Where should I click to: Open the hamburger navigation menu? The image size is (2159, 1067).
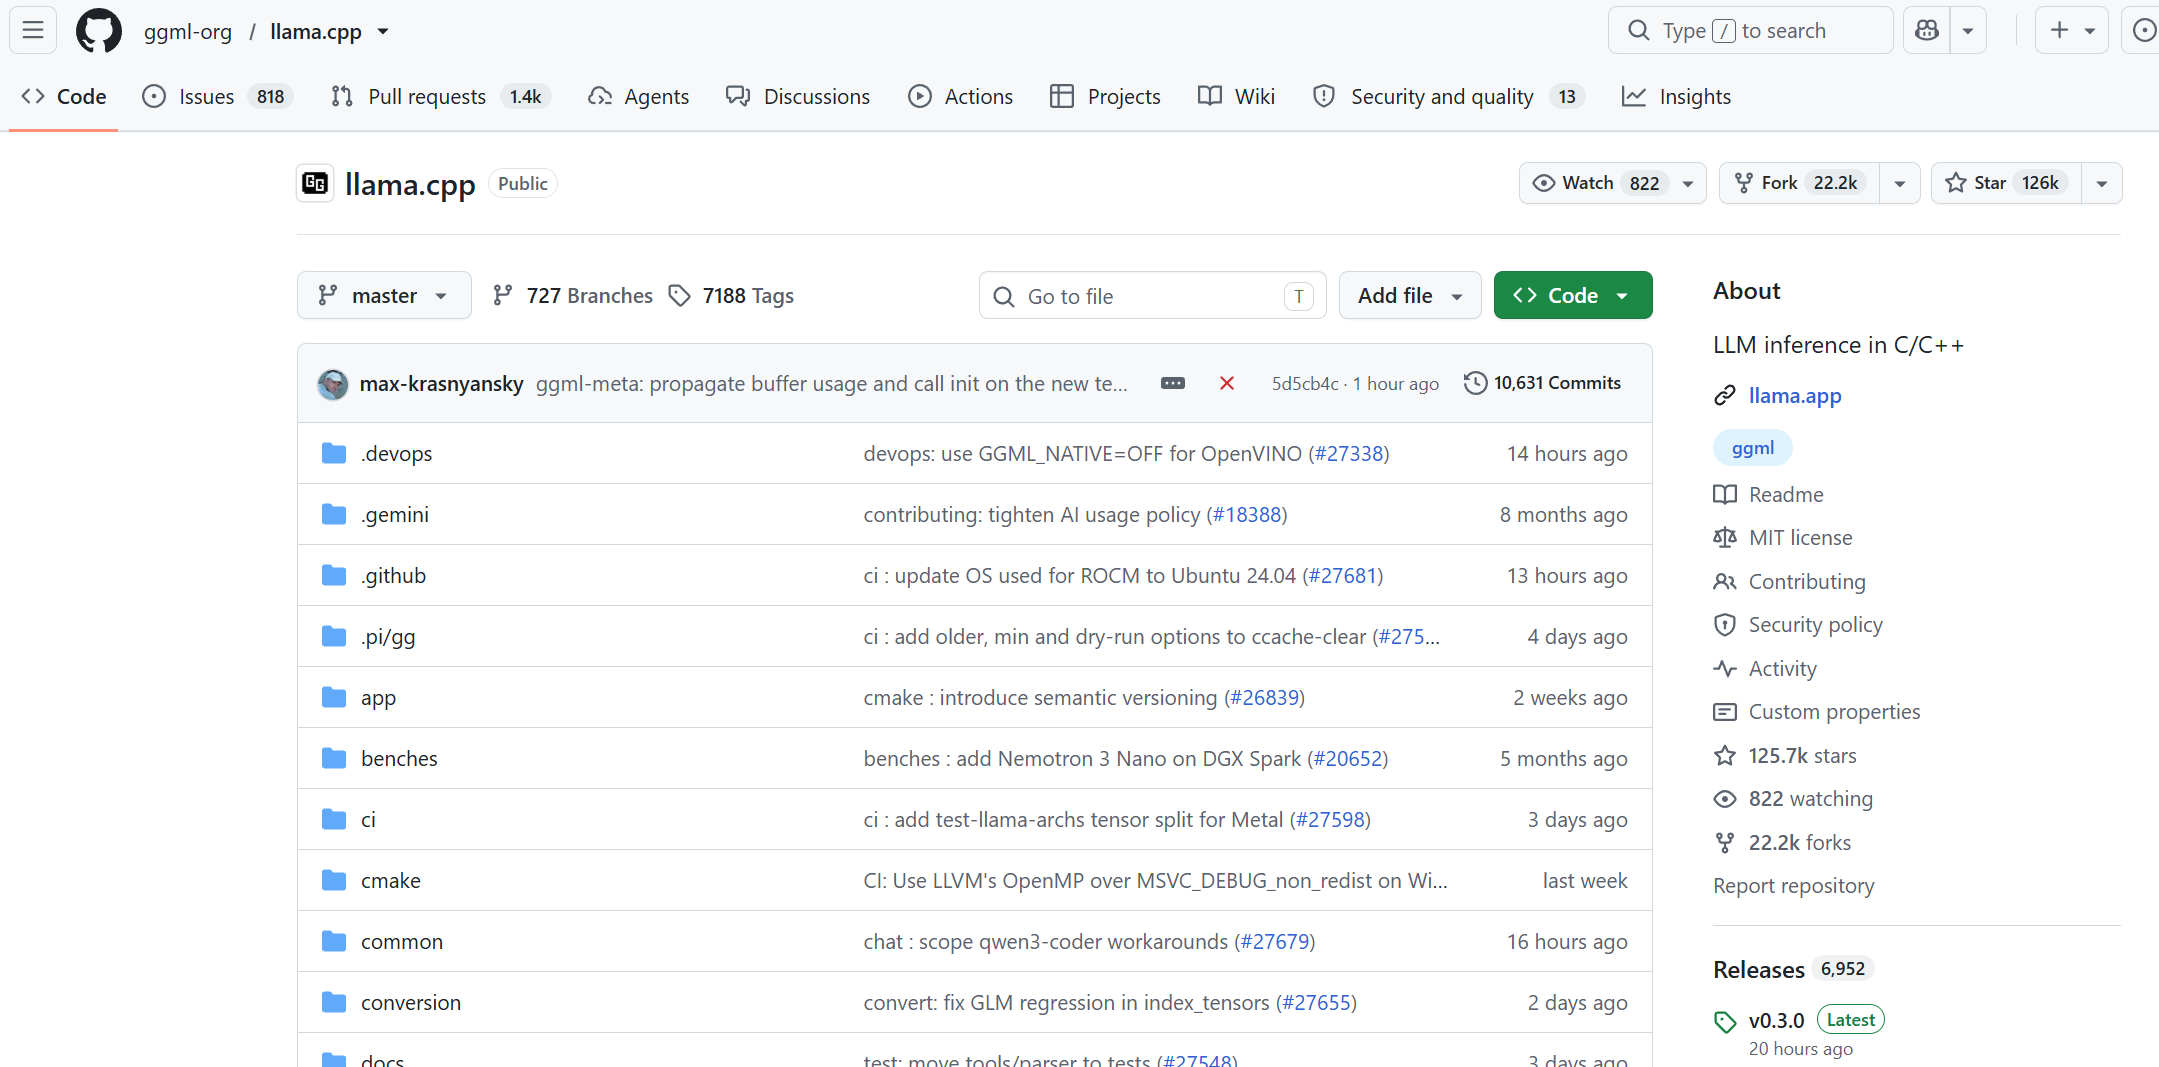point(33,31)
